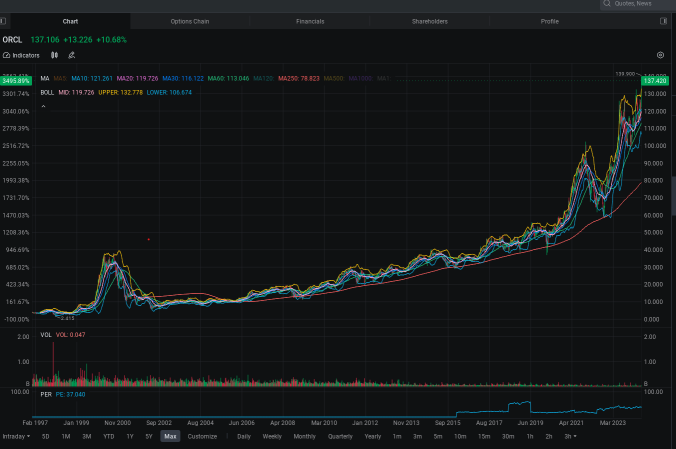
Task: Expand the Intraday dropdown
Action: pyautogui.click(x=16, y=436)
